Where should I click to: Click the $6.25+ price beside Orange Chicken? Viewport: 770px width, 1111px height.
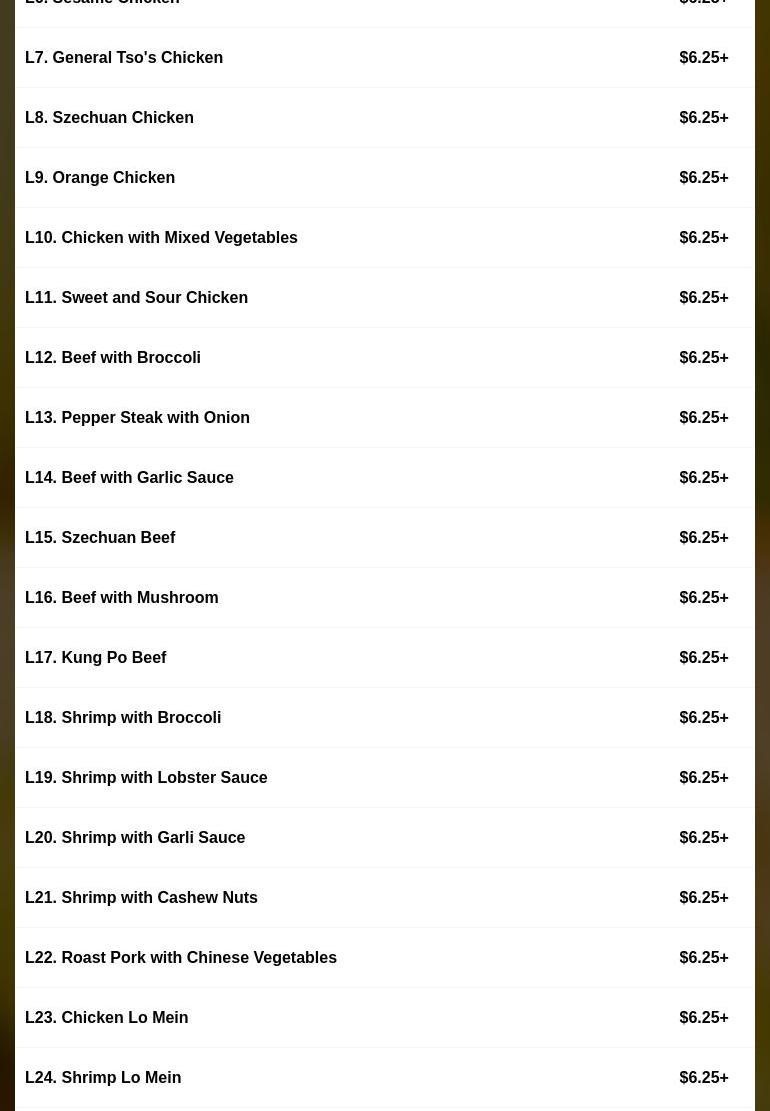(703, 178)
